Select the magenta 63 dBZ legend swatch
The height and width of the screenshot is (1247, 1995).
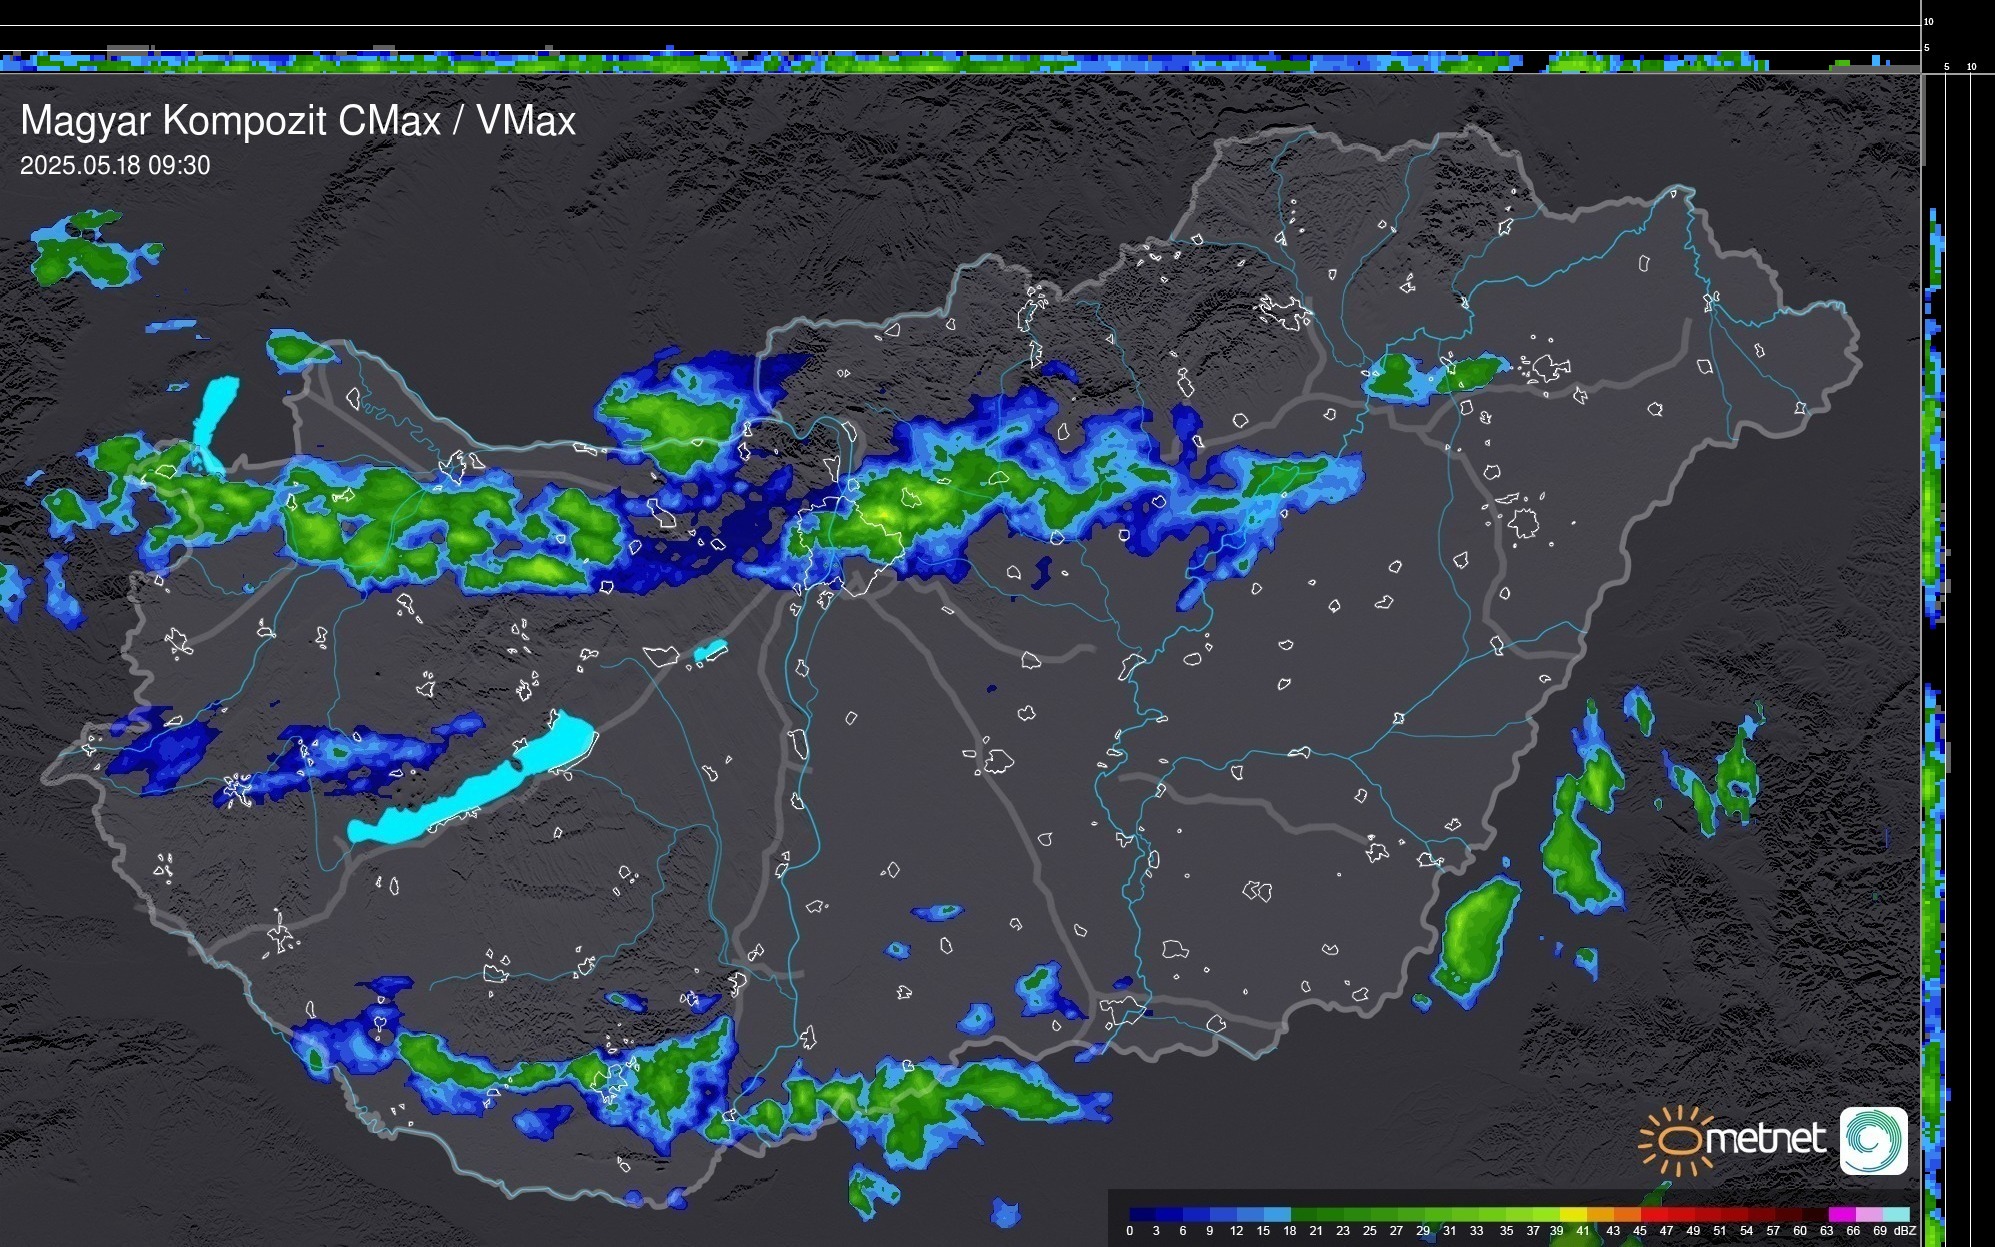tap(1841, 1214)
